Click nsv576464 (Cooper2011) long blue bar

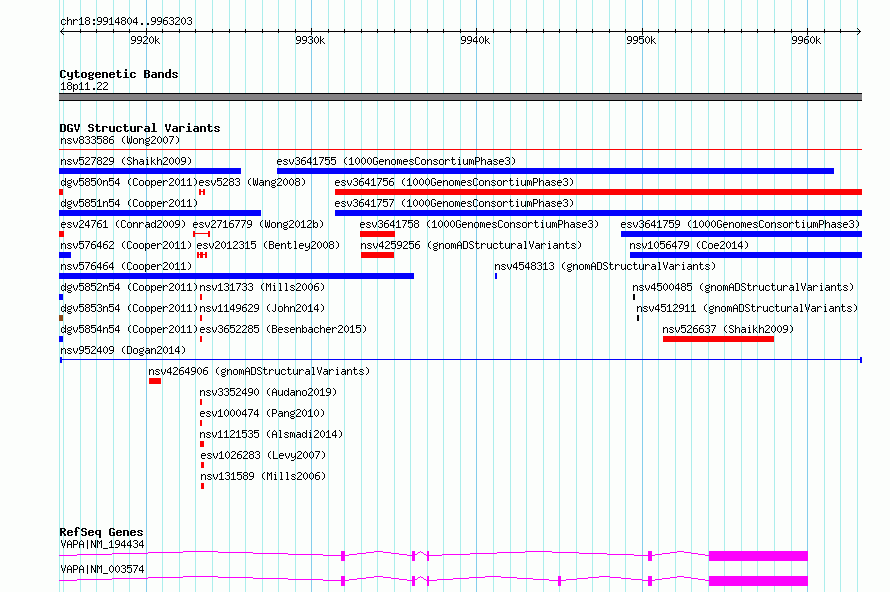[x=236, y=276]
